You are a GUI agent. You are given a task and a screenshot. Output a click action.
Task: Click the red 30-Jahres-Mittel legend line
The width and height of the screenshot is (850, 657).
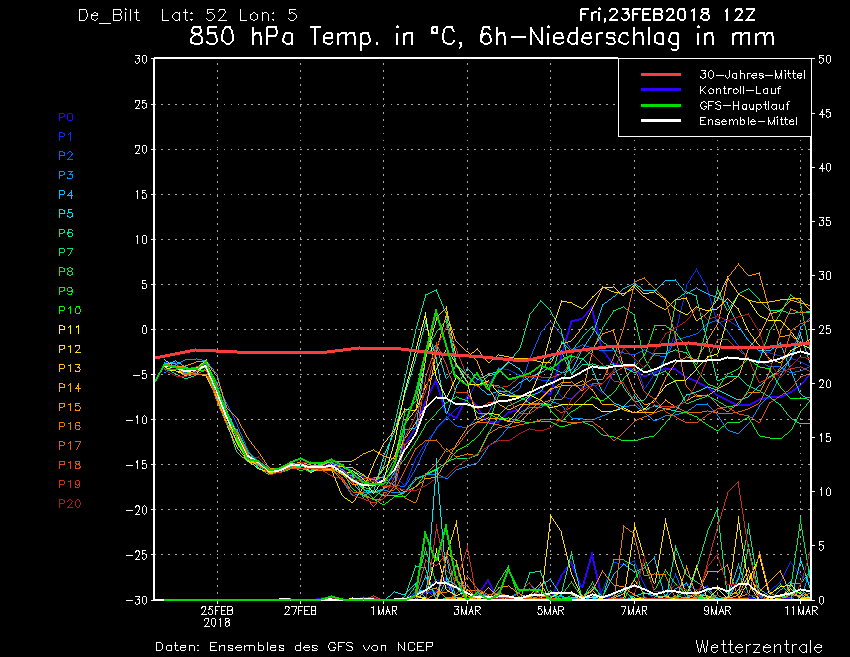(x=661, y=75)
